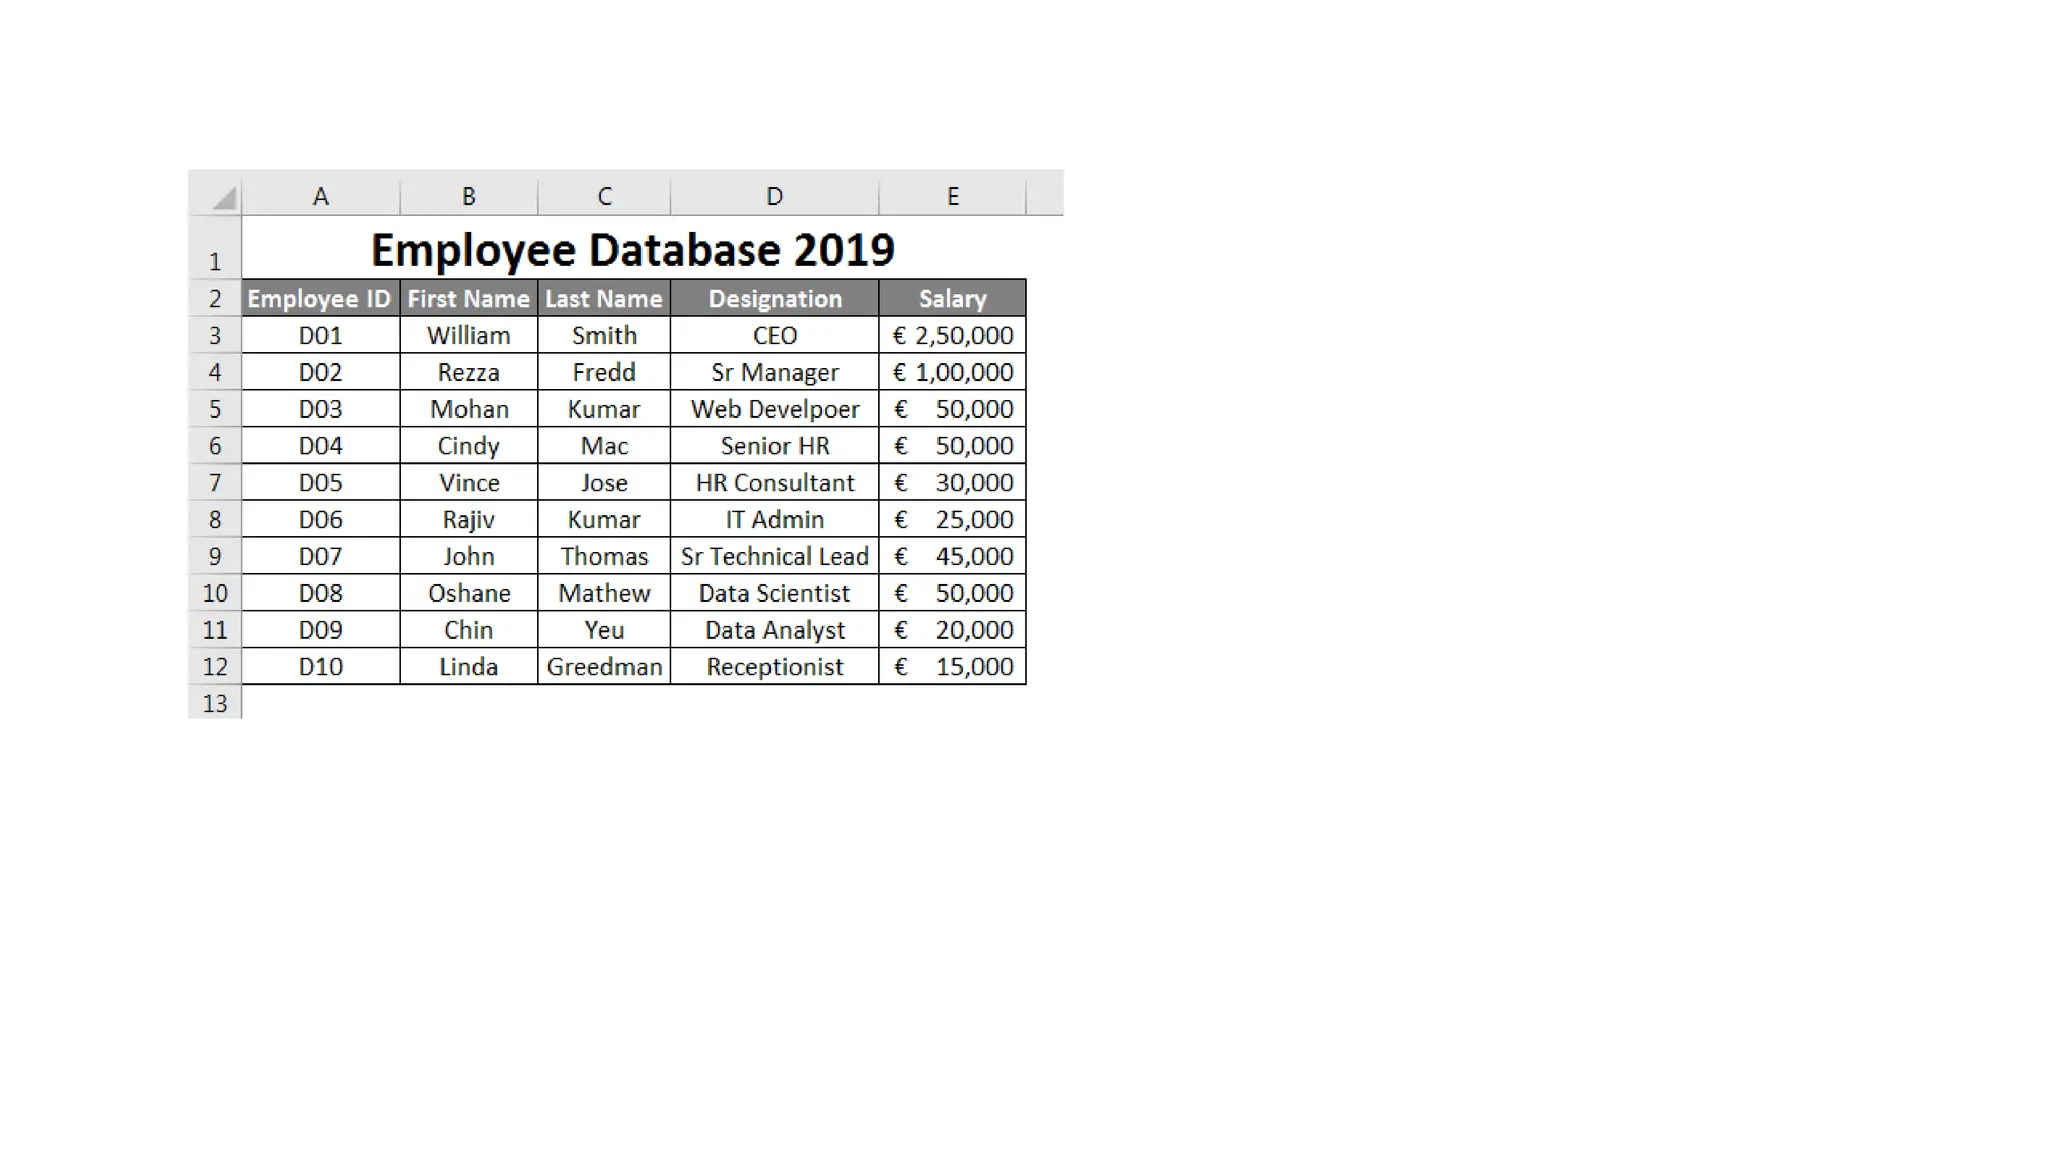Select cell containing Senior HR
The width and height of the screenshot is (2048, 1152).
click(775, 445)
